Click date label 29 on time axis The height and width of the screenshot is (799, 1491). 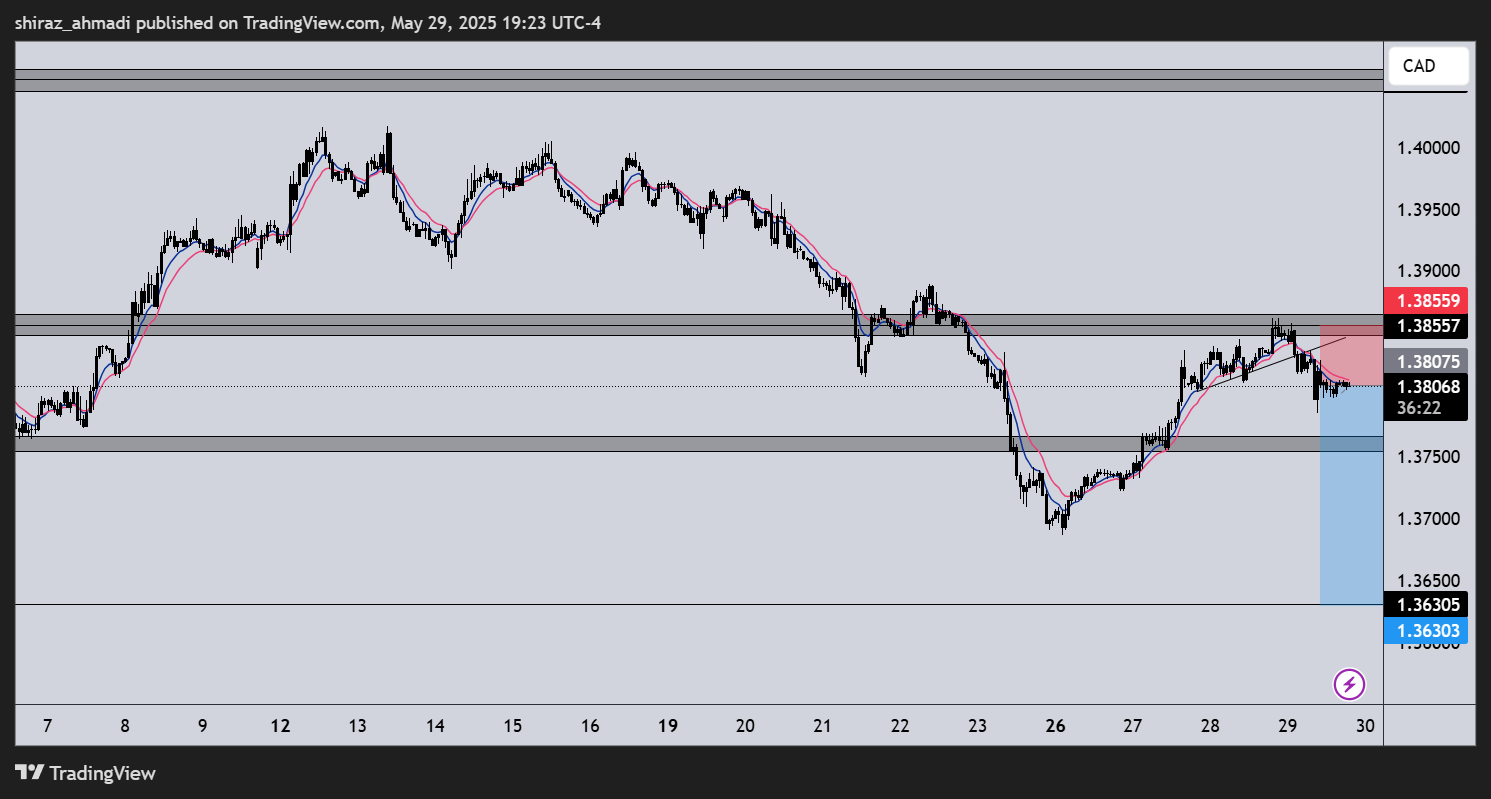1288,726
